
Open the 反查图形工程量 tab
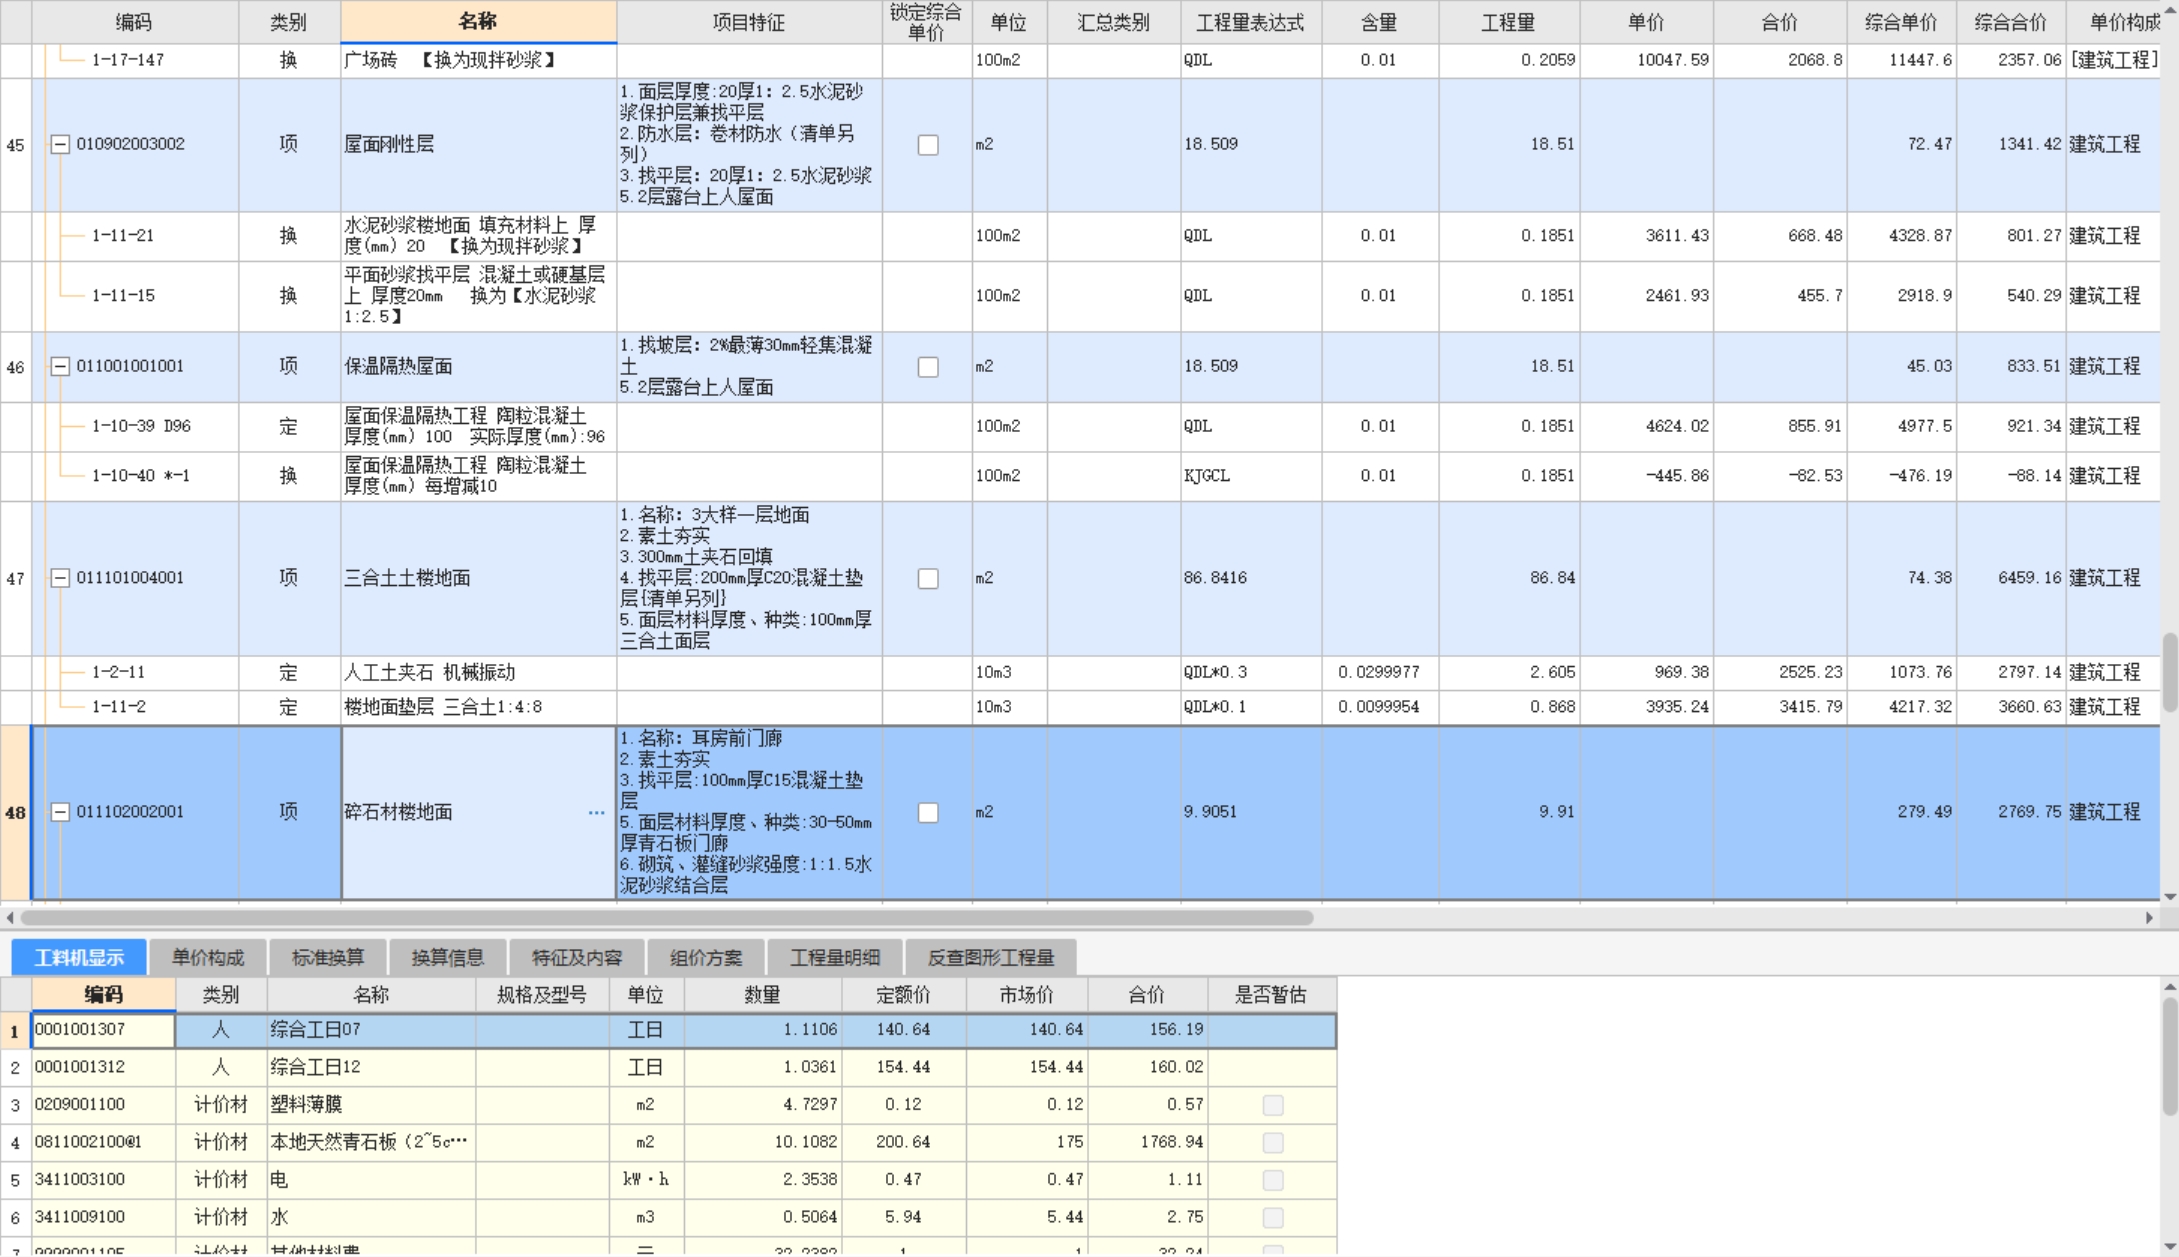pyautogui.click(x=990, y=957)
